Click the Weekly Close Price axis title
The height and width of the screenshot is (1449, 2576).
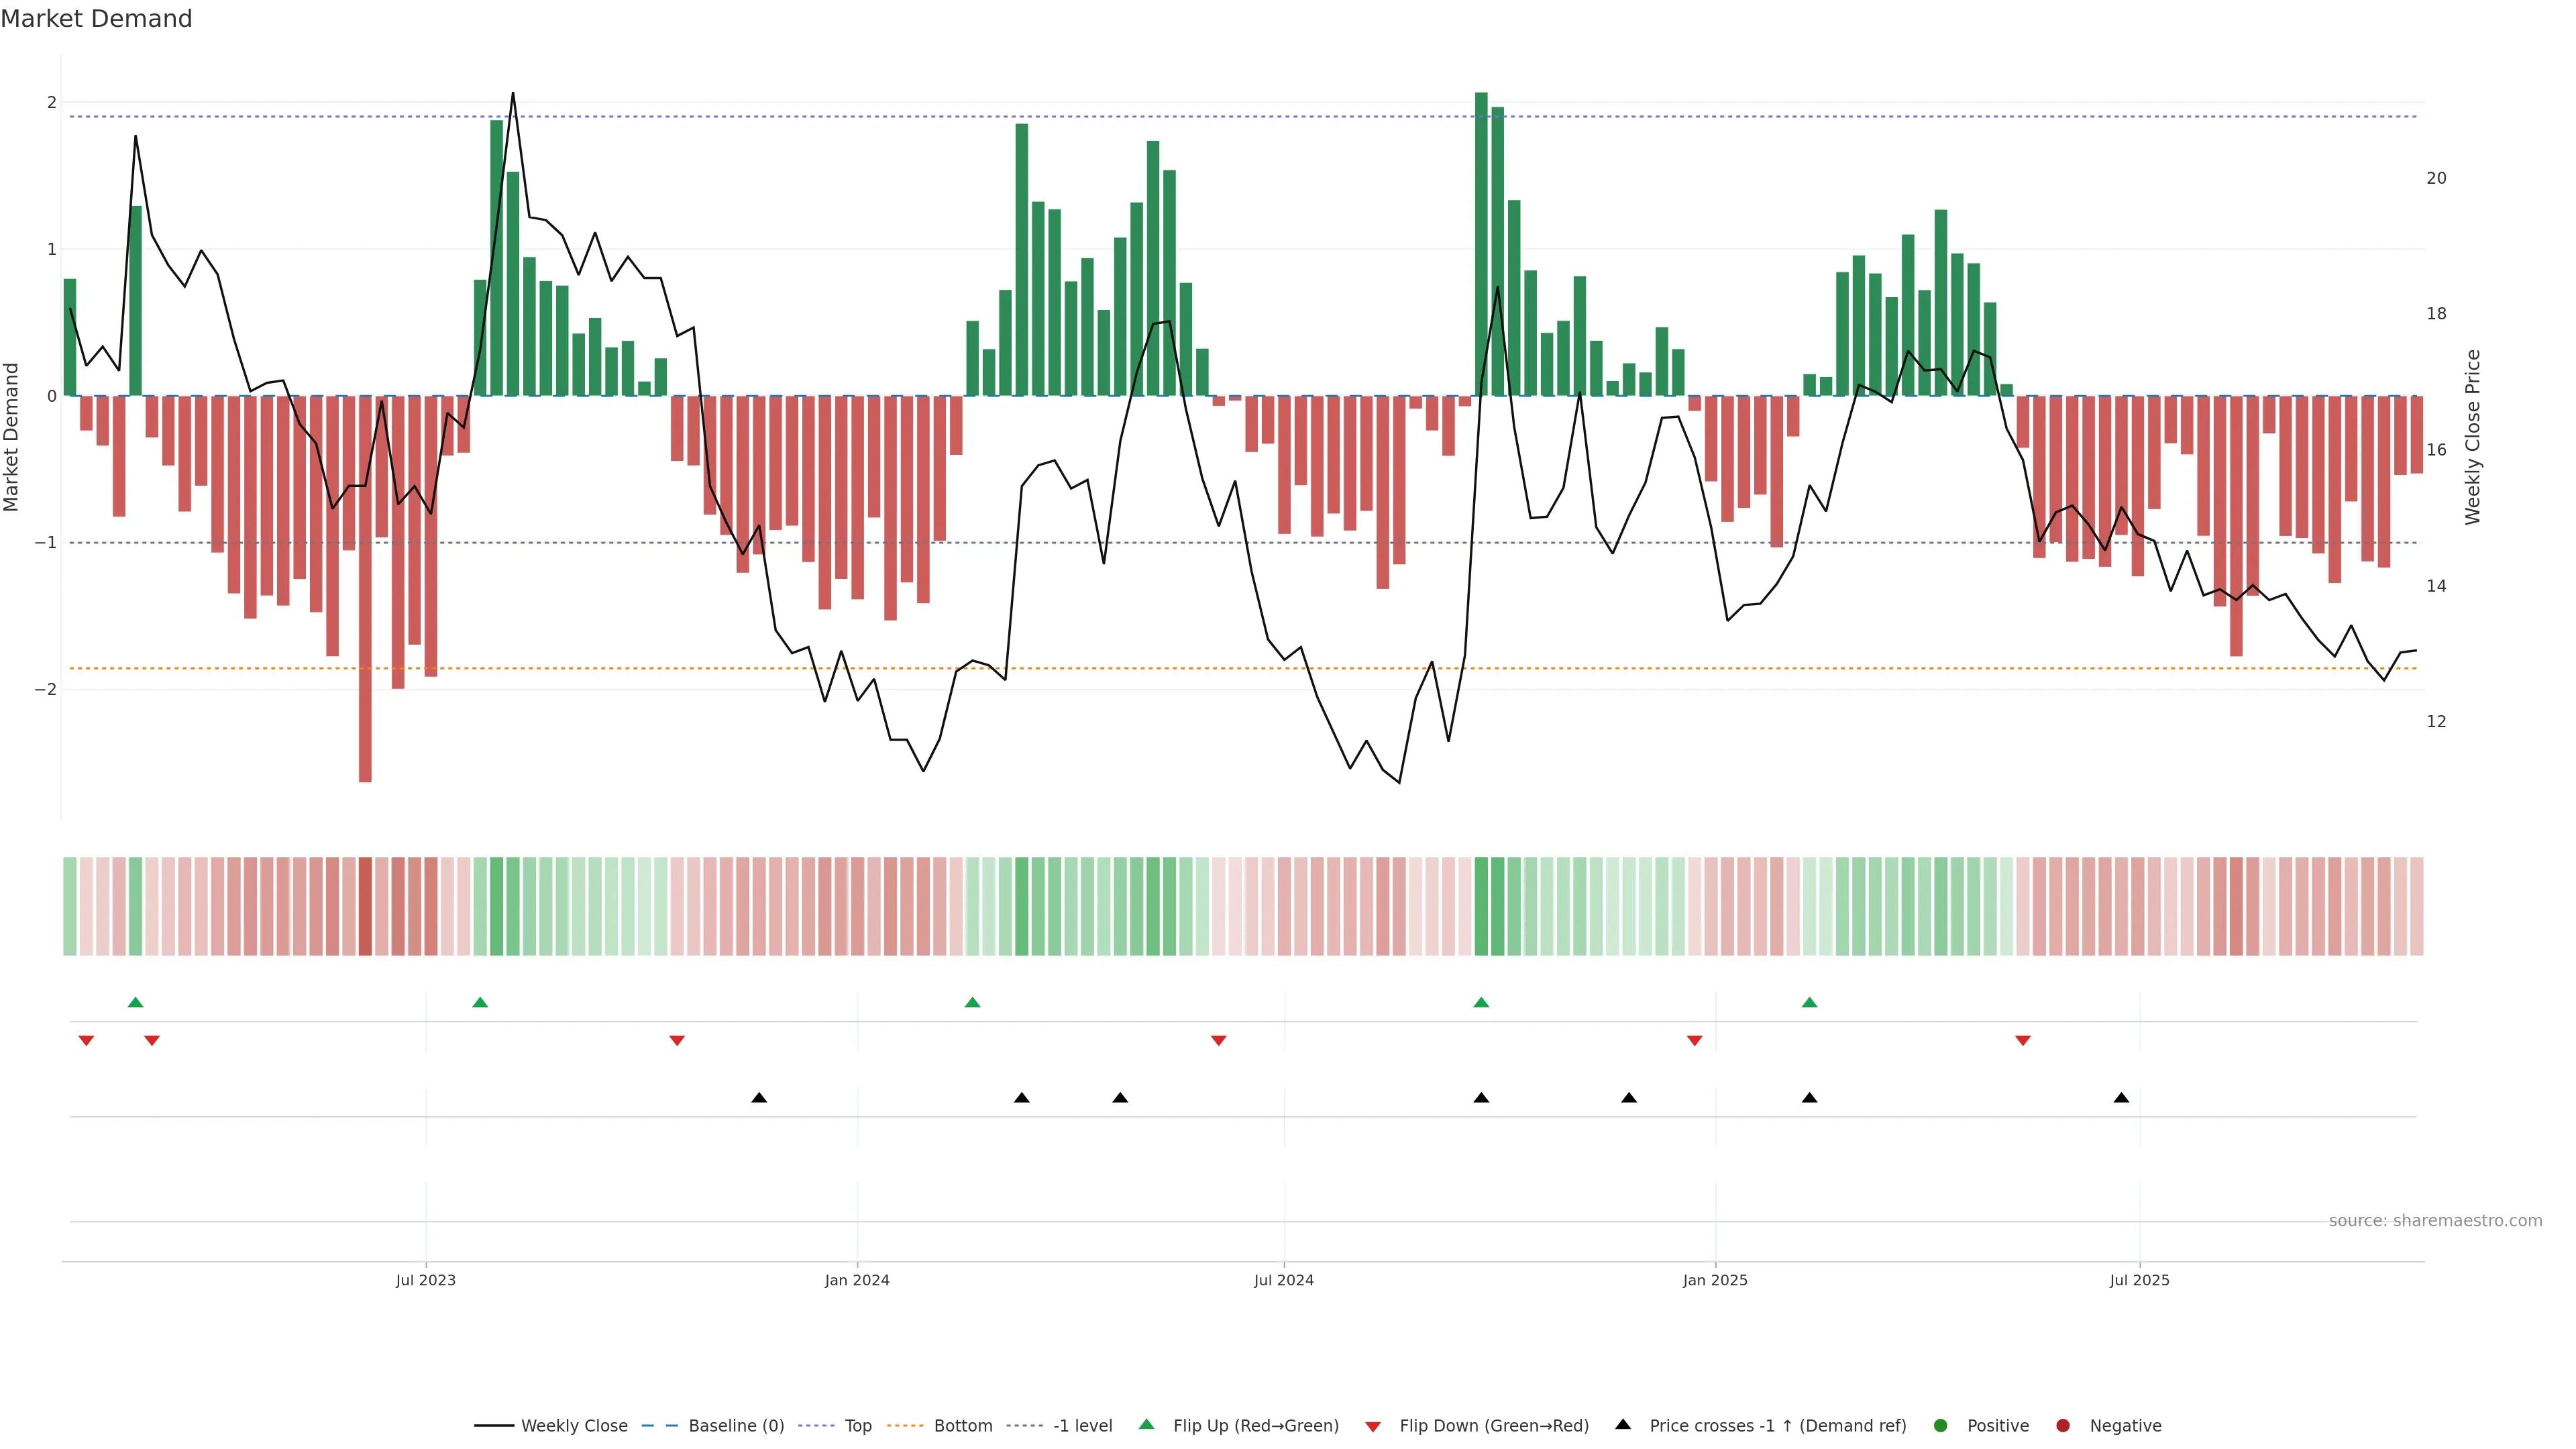point(2473,437)
